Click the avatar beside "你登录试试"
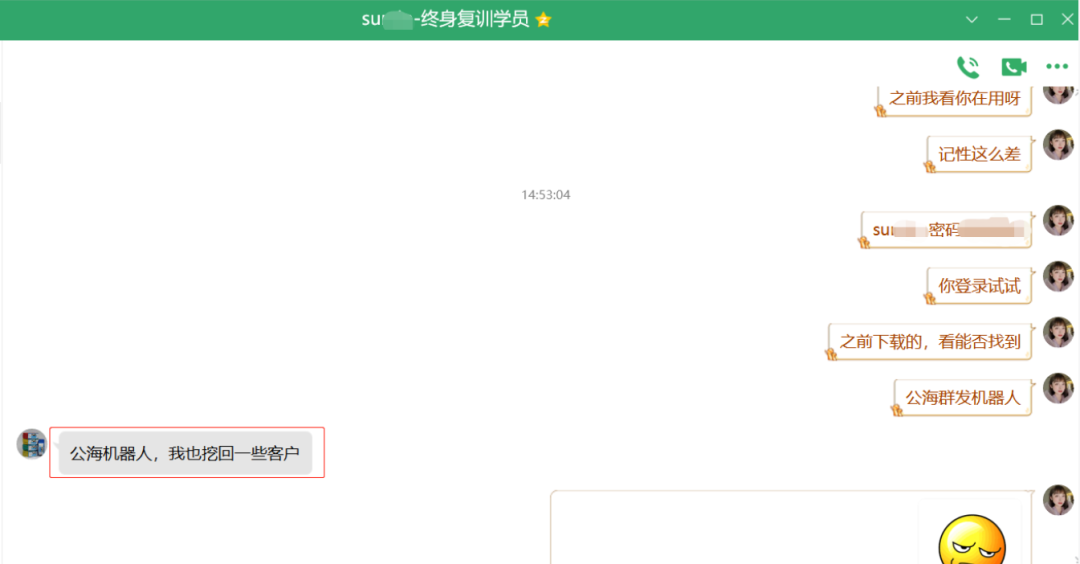The height and width of the screenshot is (564, 1080). click(x=1058, y=276)
